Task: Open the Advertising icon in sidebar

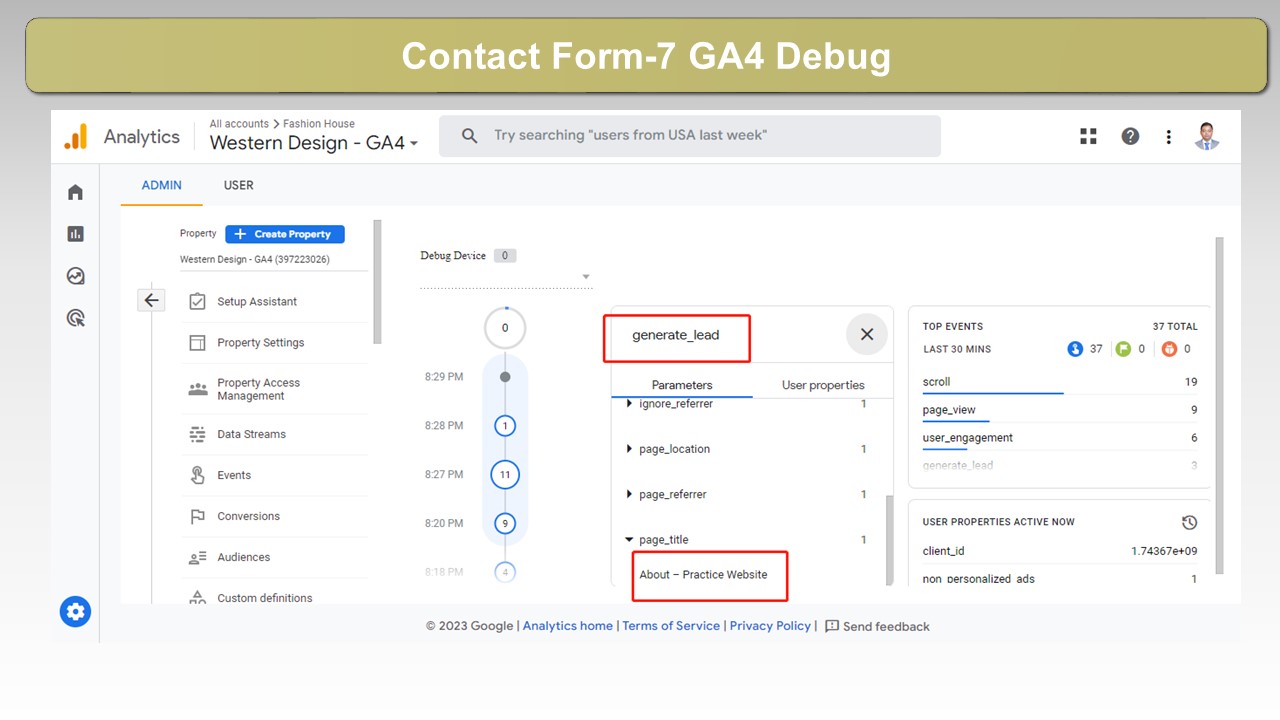Action: [x=76, y=318]
